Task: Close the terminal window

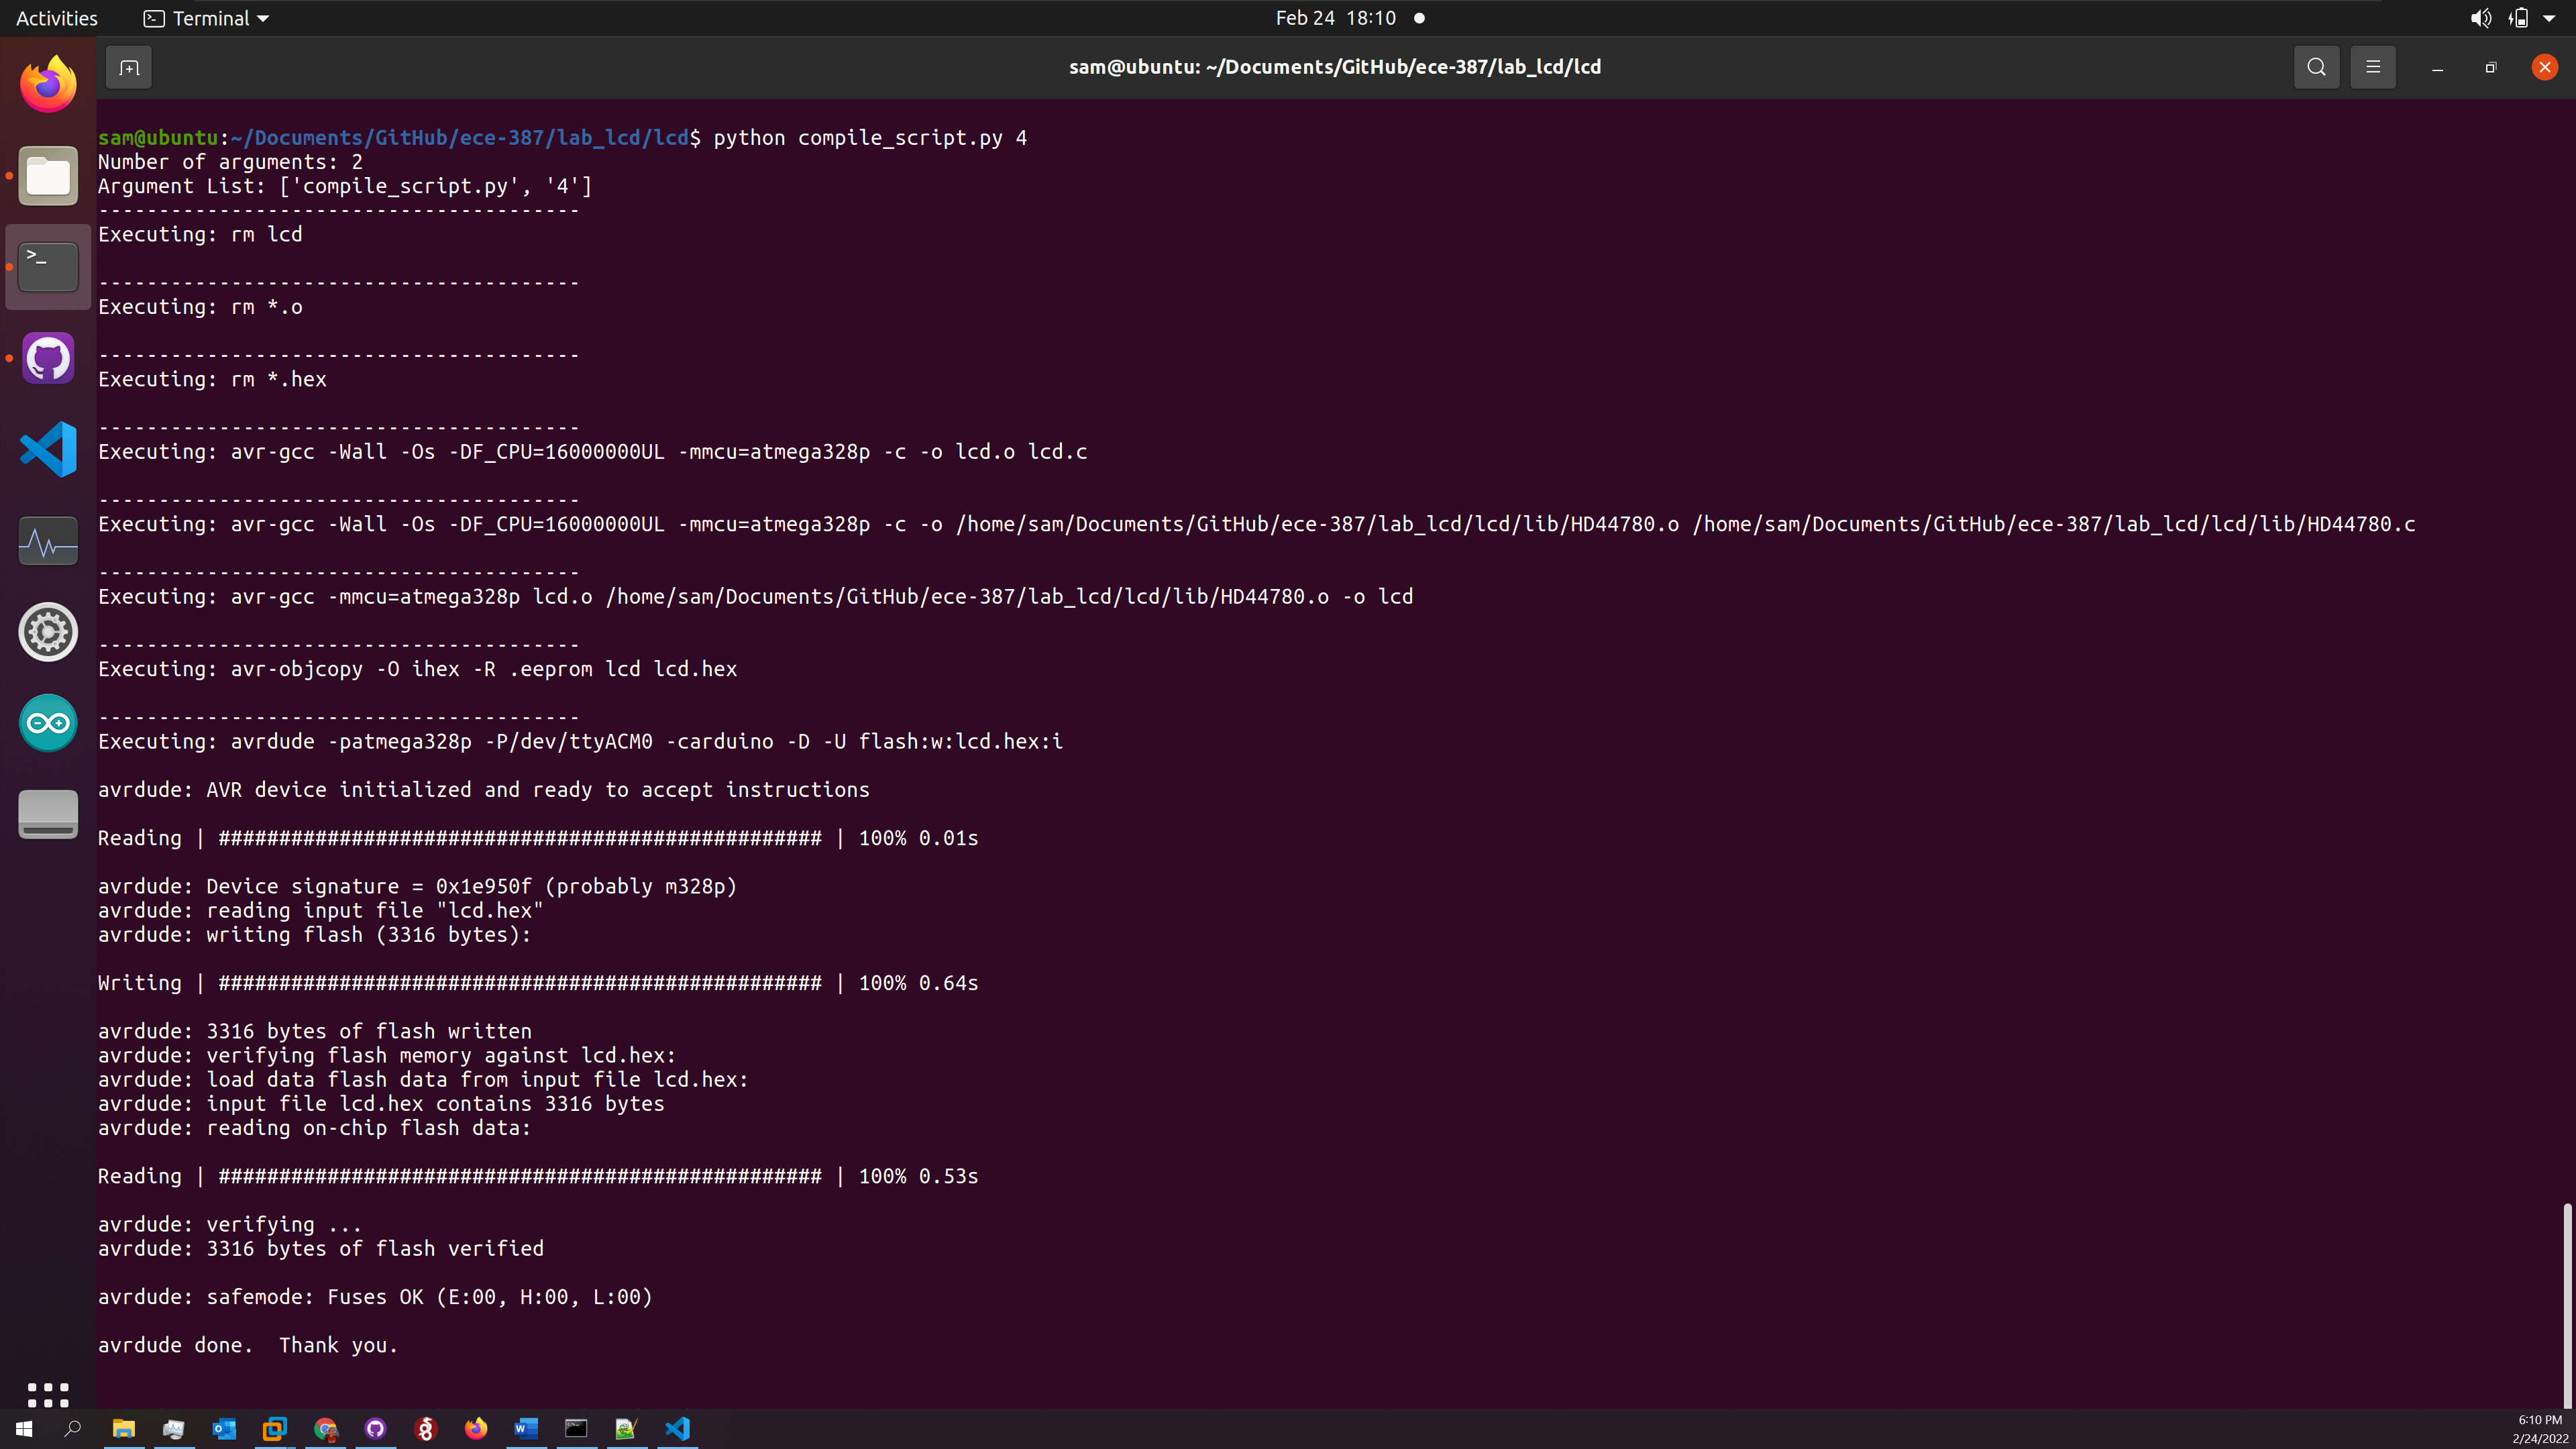Action: tap(2544, 67)
